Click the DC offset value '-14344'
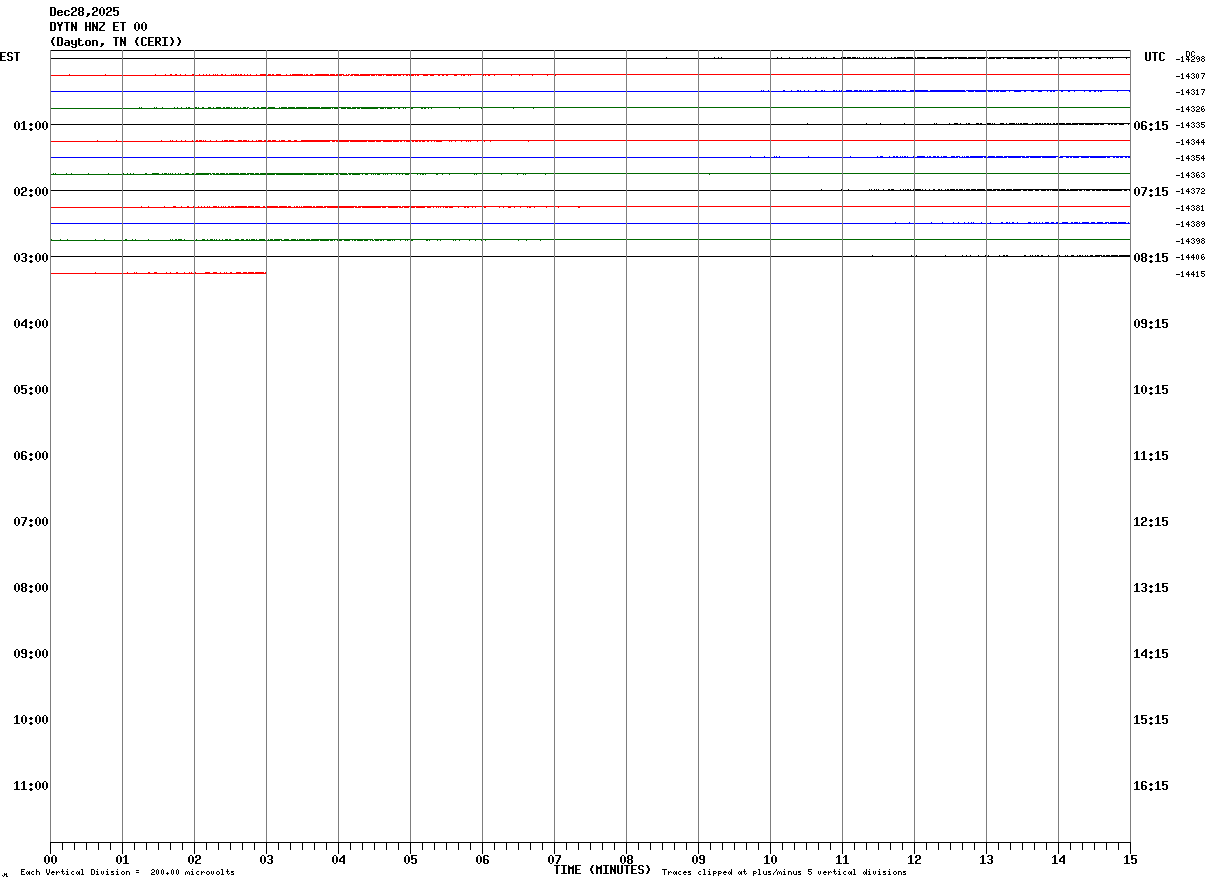The height and width of the screenshot is (886, 1210). tap(1190, 142)
